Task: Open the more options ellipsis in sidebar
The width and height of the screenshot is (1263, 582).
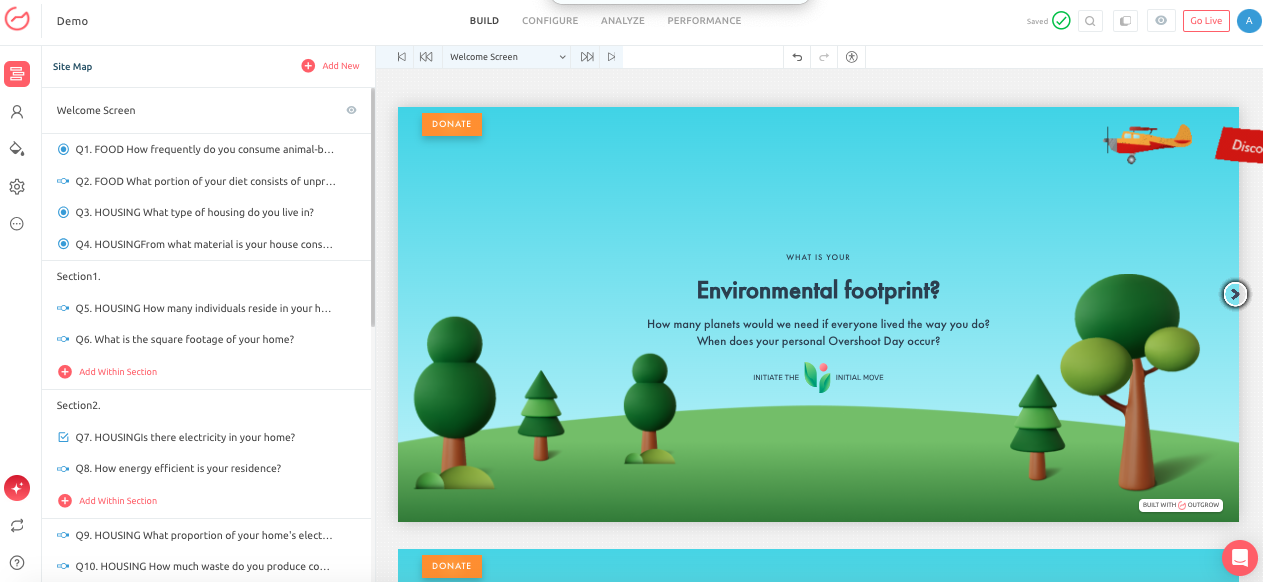Action: coord(16,224)
